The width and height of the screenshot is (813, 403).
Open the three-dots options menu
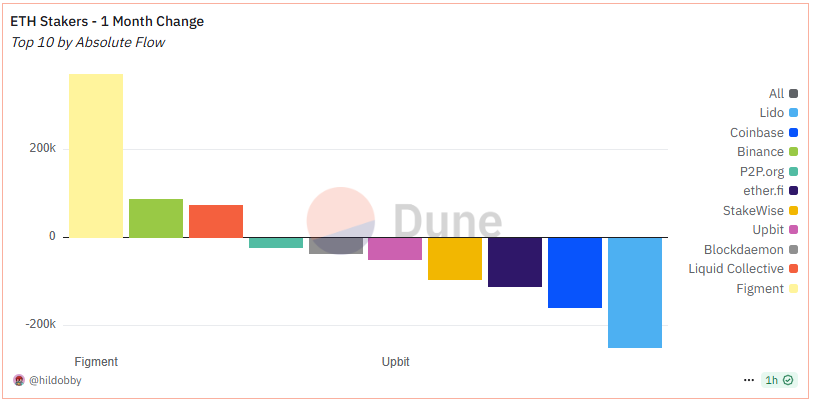(748, 380)
